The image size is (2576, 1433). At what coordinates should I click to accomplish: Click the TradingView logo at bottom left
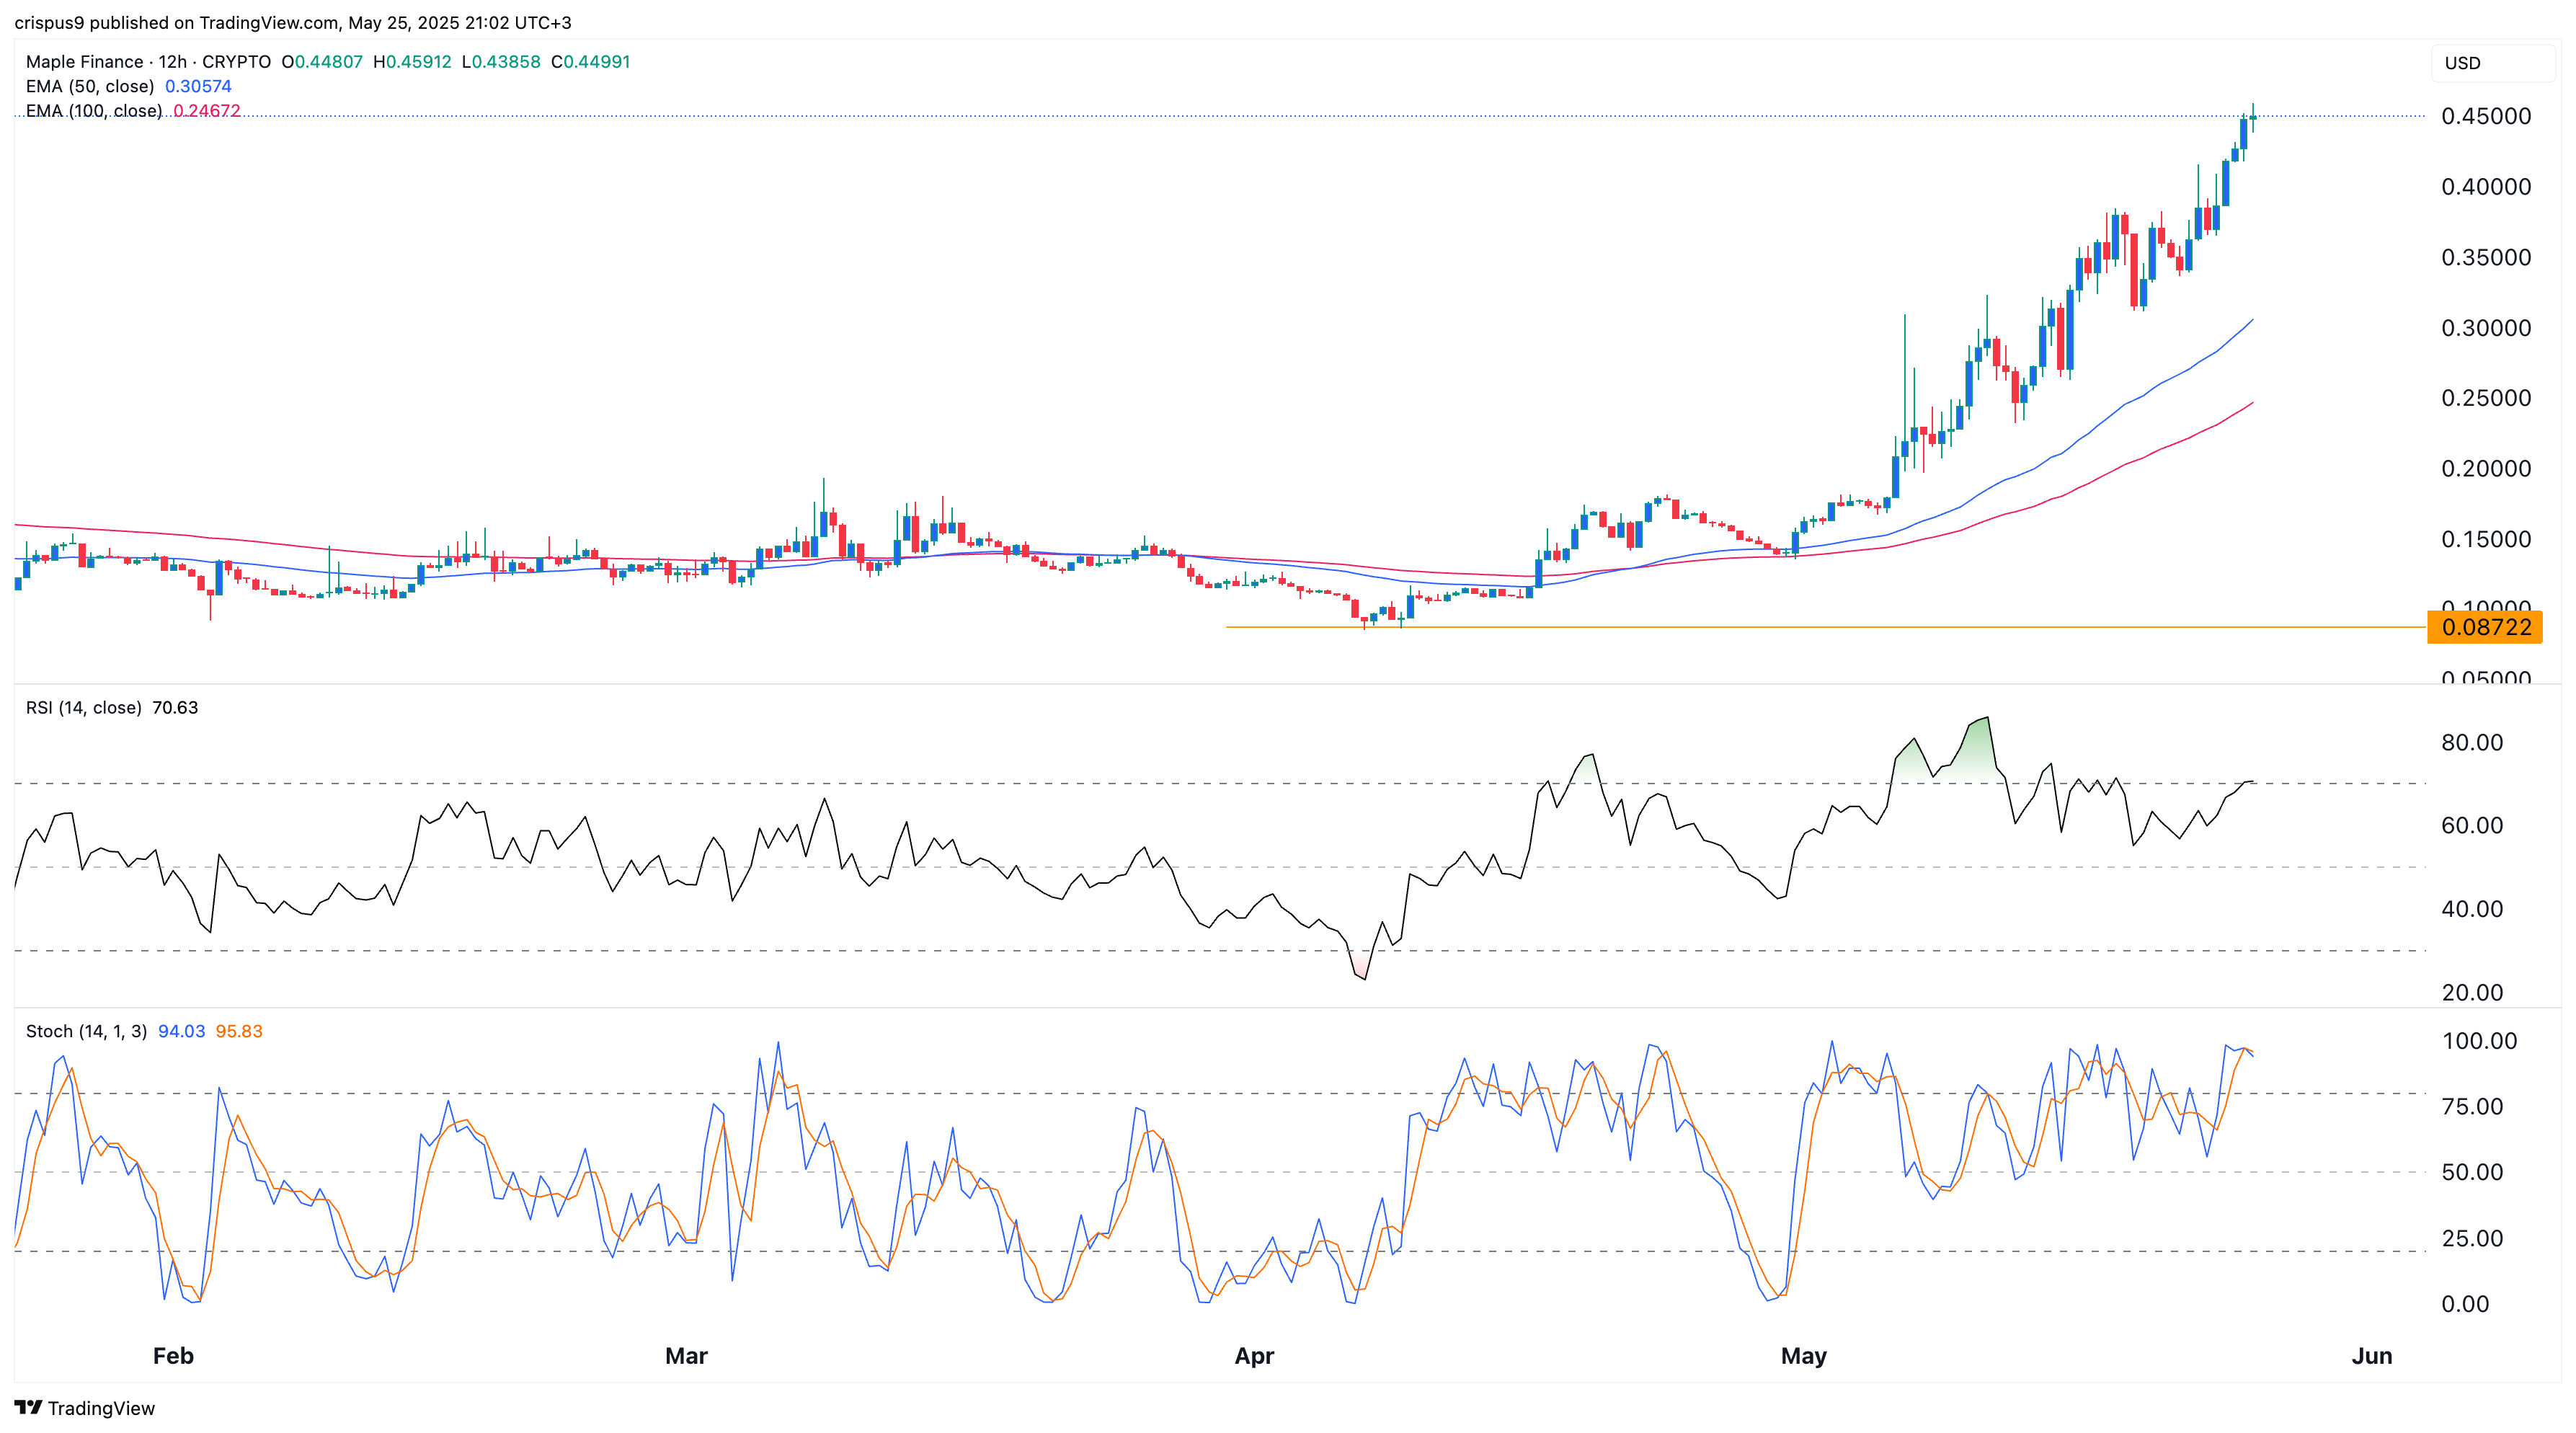85,1408
